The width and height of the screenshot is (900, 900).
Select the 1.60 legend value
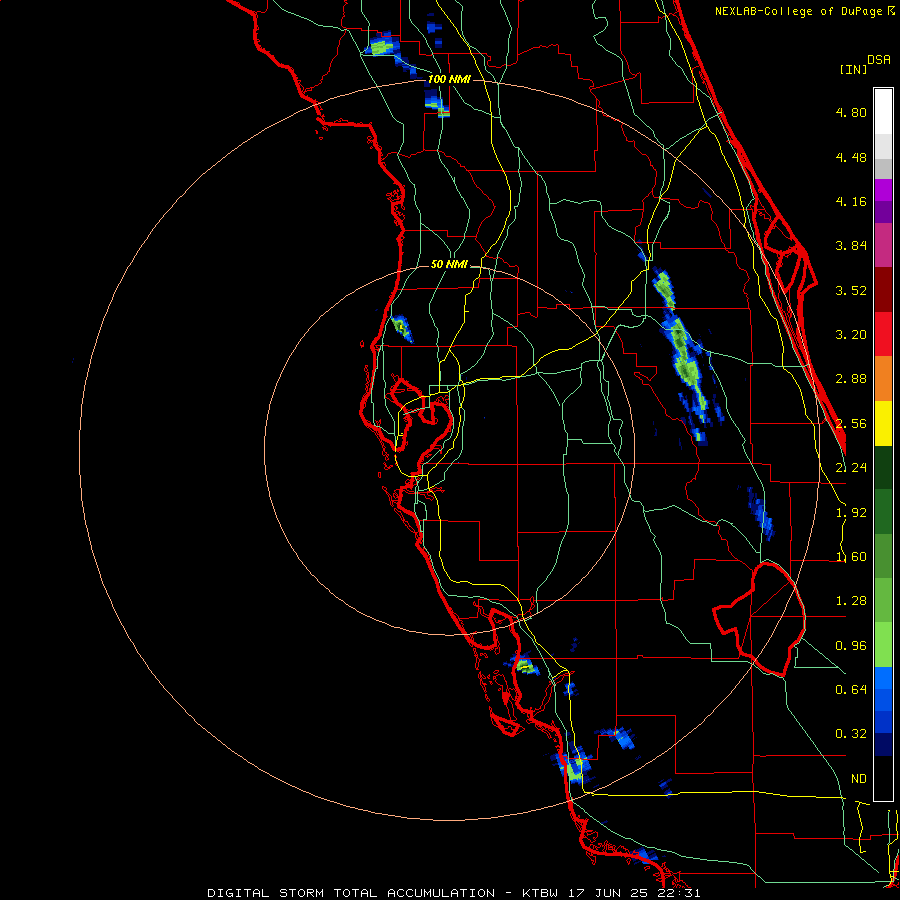[851, 557]
